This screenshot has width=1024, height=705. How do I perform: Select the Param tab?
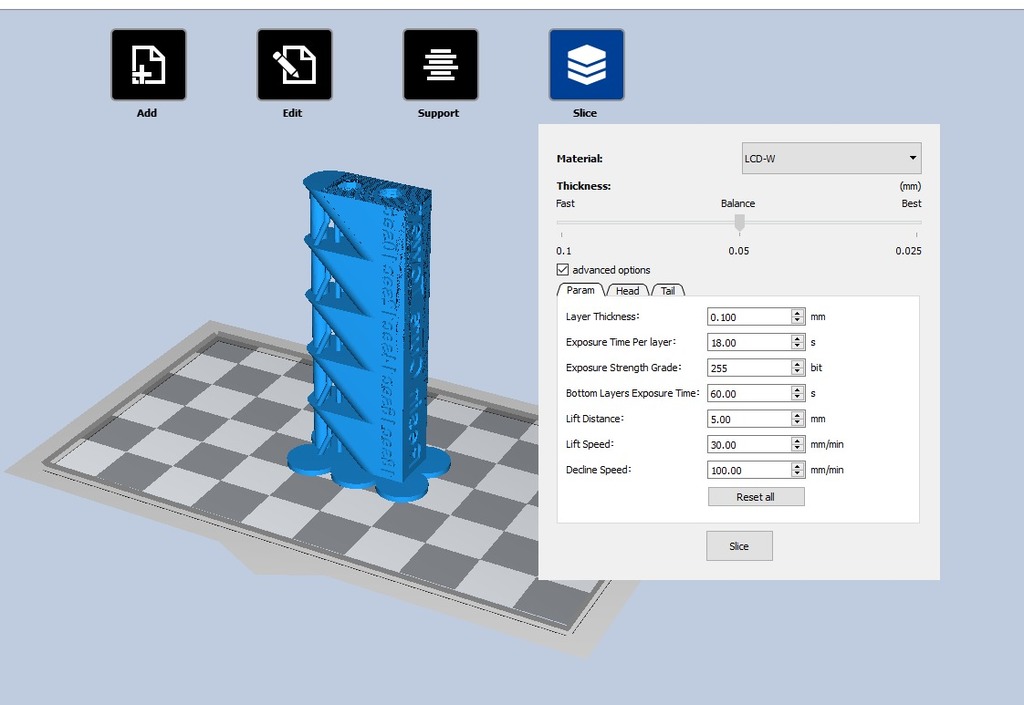pyautogui.click(x=580, y=290)
